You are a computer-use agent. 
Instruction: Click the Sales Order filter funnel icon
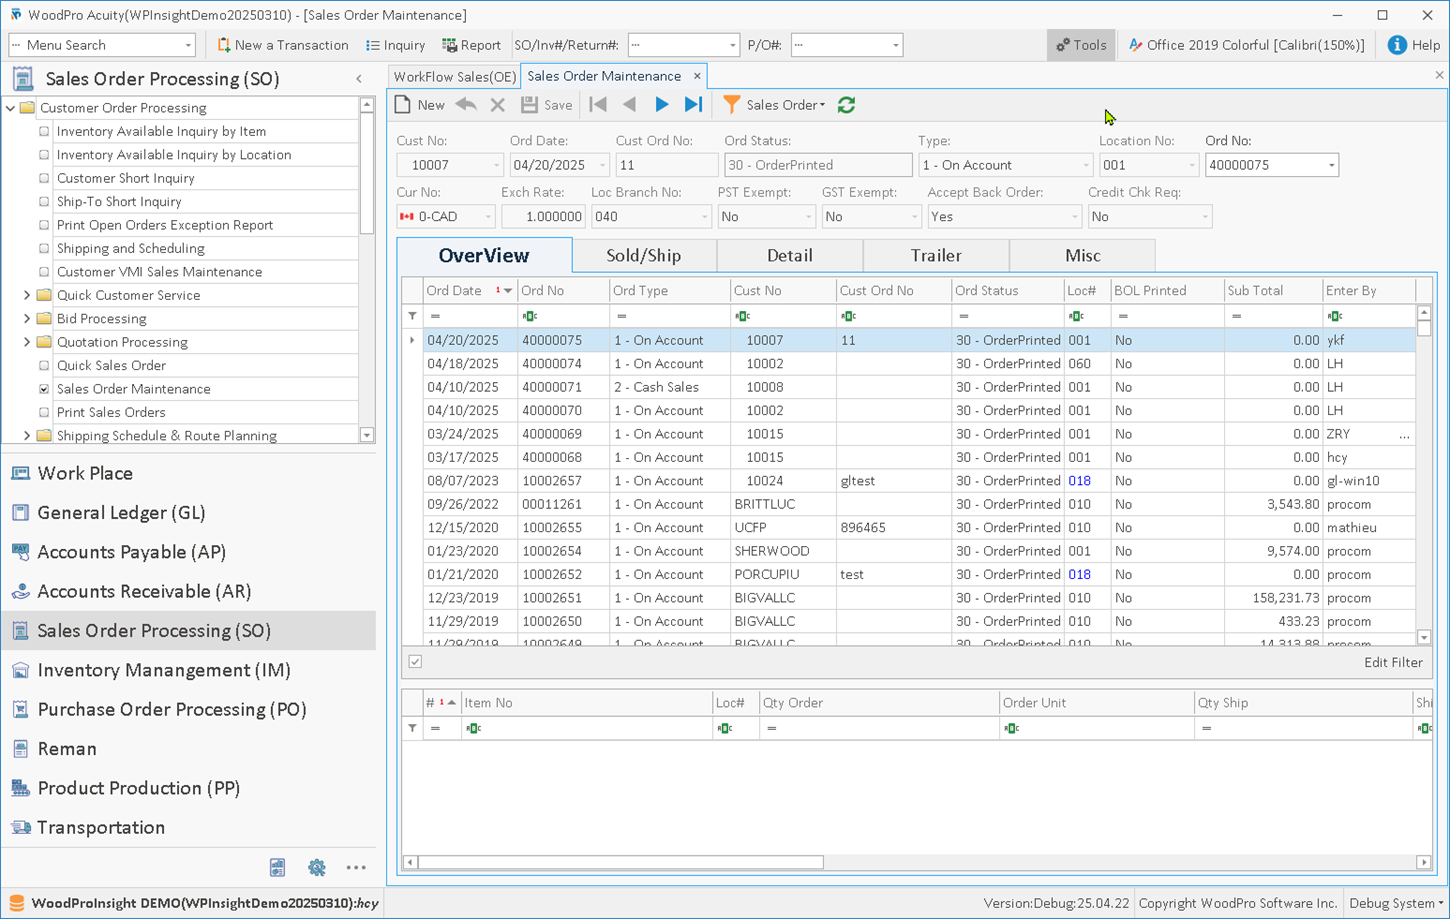732,105
